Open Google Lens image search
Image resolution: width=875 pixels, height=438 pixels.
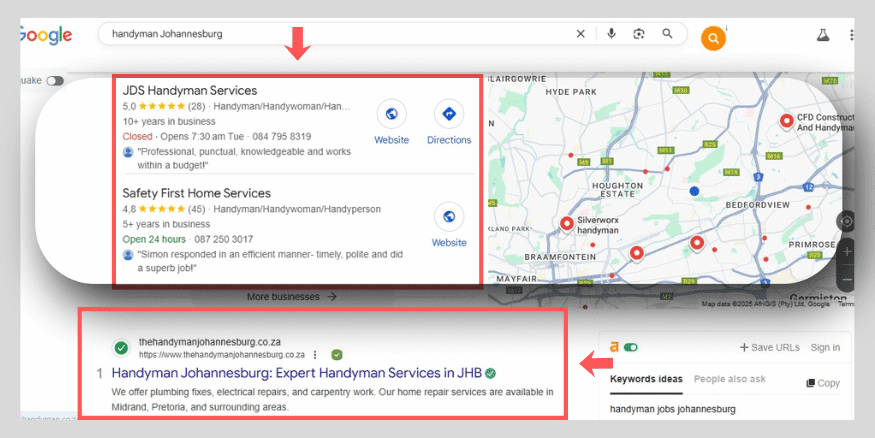(x=639, y=34)
